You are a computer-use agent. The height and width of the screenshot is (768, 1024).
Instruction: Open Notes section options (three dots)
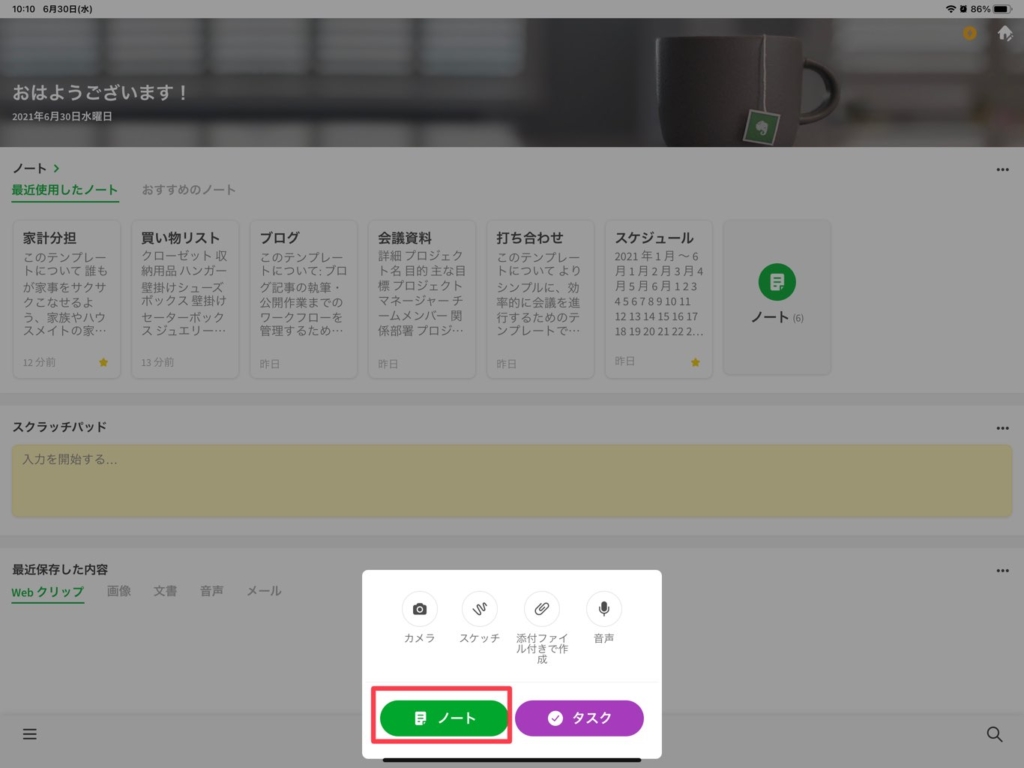click(1002, 170)
